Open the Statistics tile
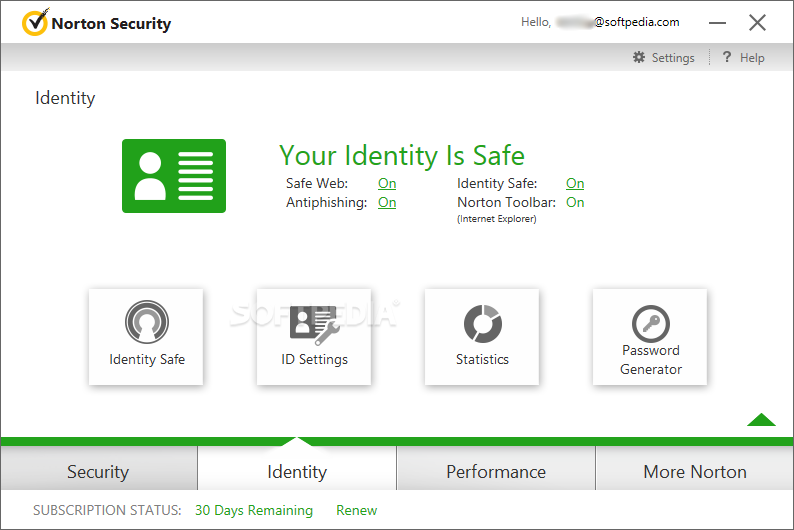This screenshot has width=794, height=530. (482, 337)
